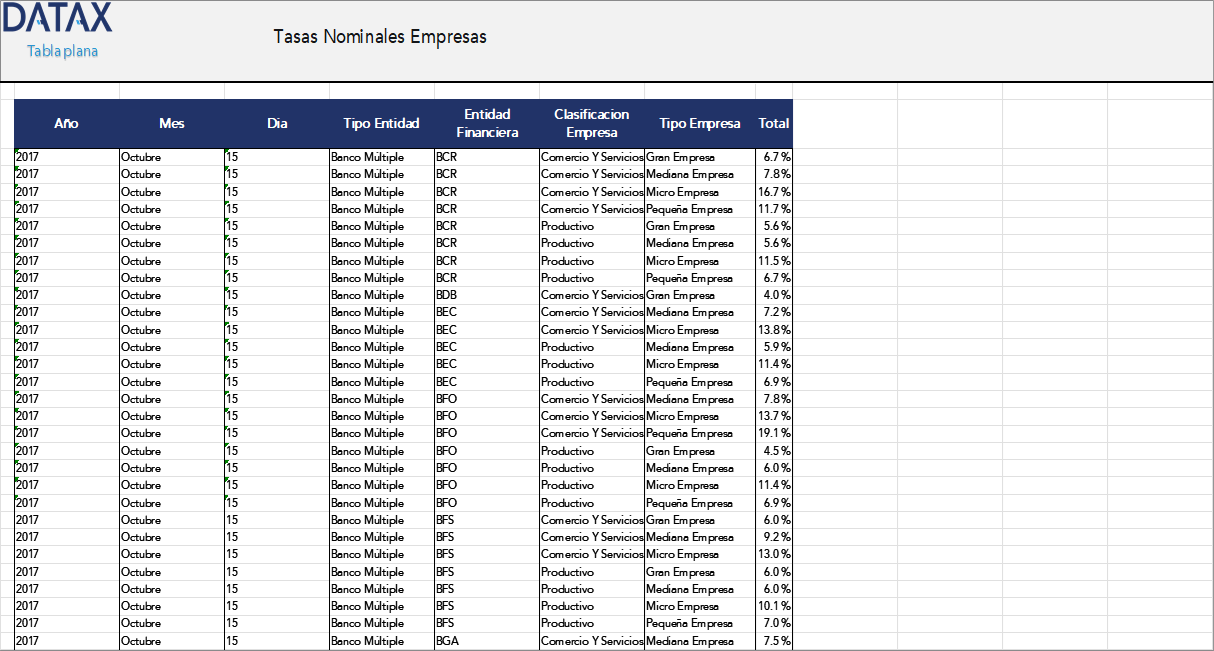
Task: Click the 13.8% total cell
Action: pos(774,330)
